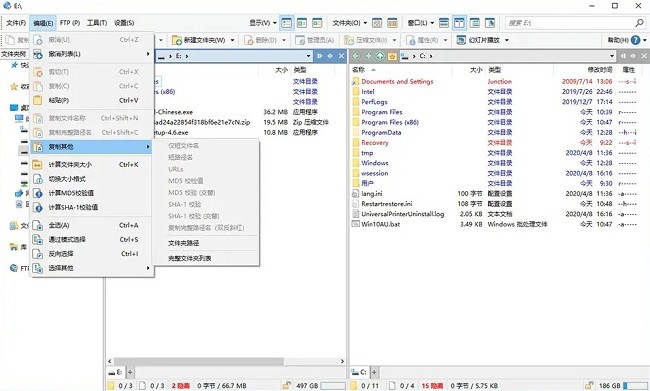Viewport: 650px width, 391px height.
Task: Open the 文件夹(O) dropdown
Action: pyautogui.click(x=350, y=23)
